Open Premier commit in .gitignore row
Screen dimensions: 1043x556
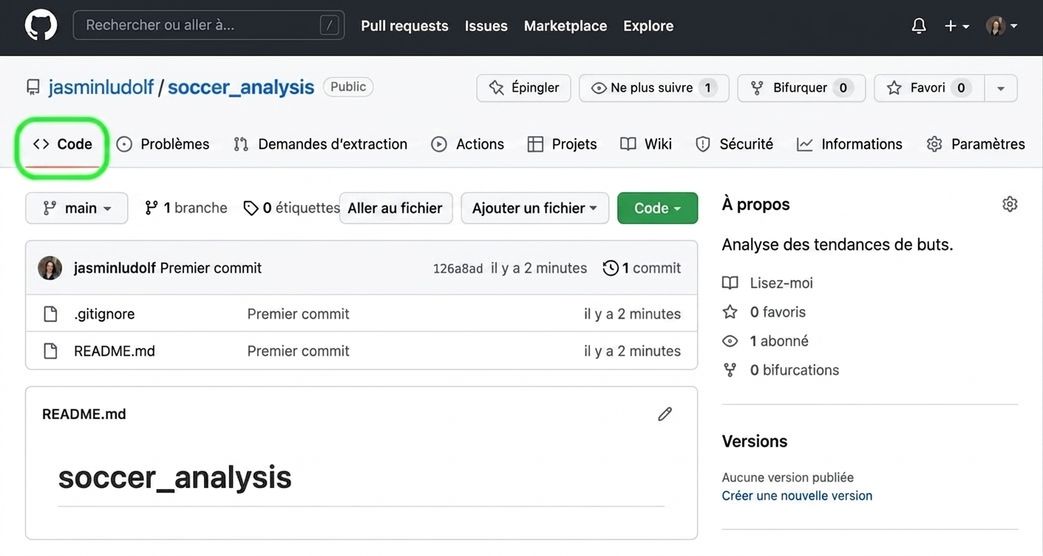pyautogui.click(x=298, y=314)
